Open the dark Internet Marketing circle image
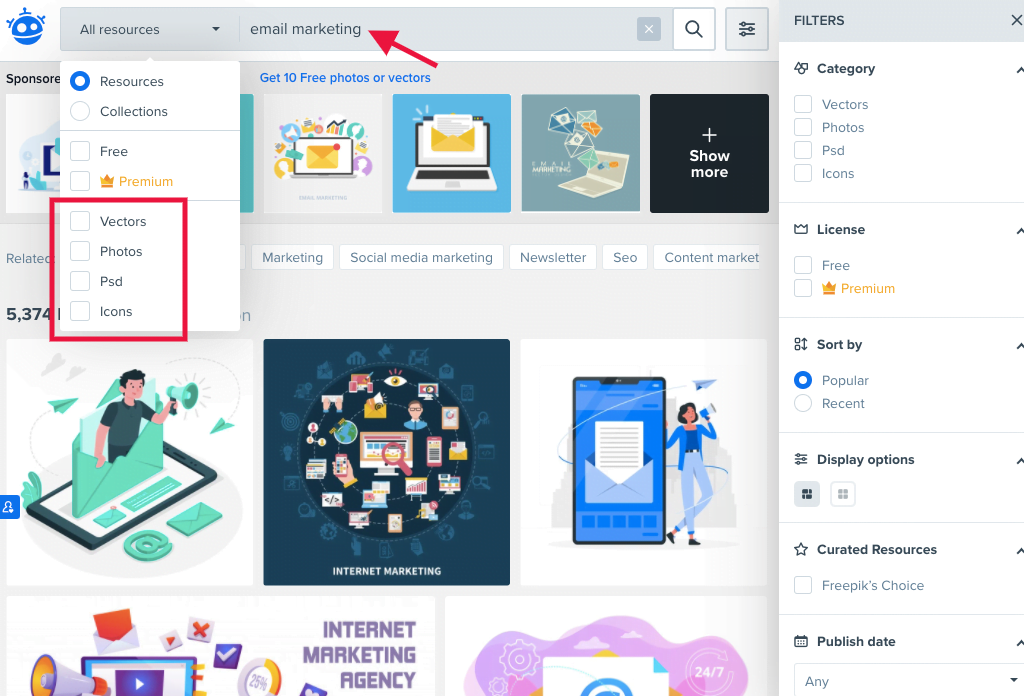This screenshot has width=1024, height=696. 387,462
